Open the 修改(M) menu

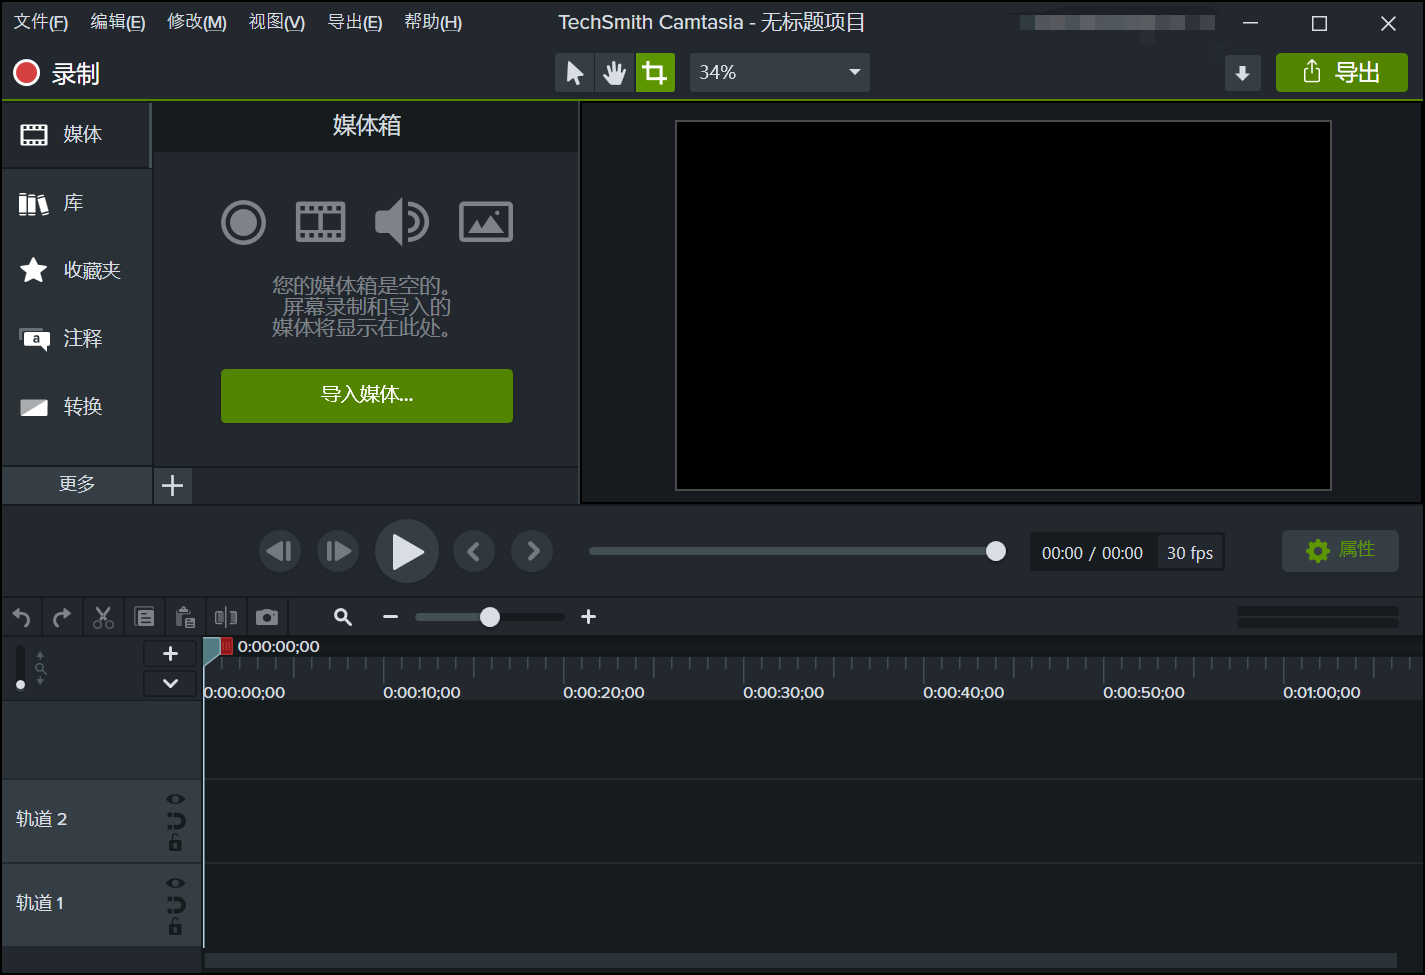pyautogui.click(x=196, y=22)
